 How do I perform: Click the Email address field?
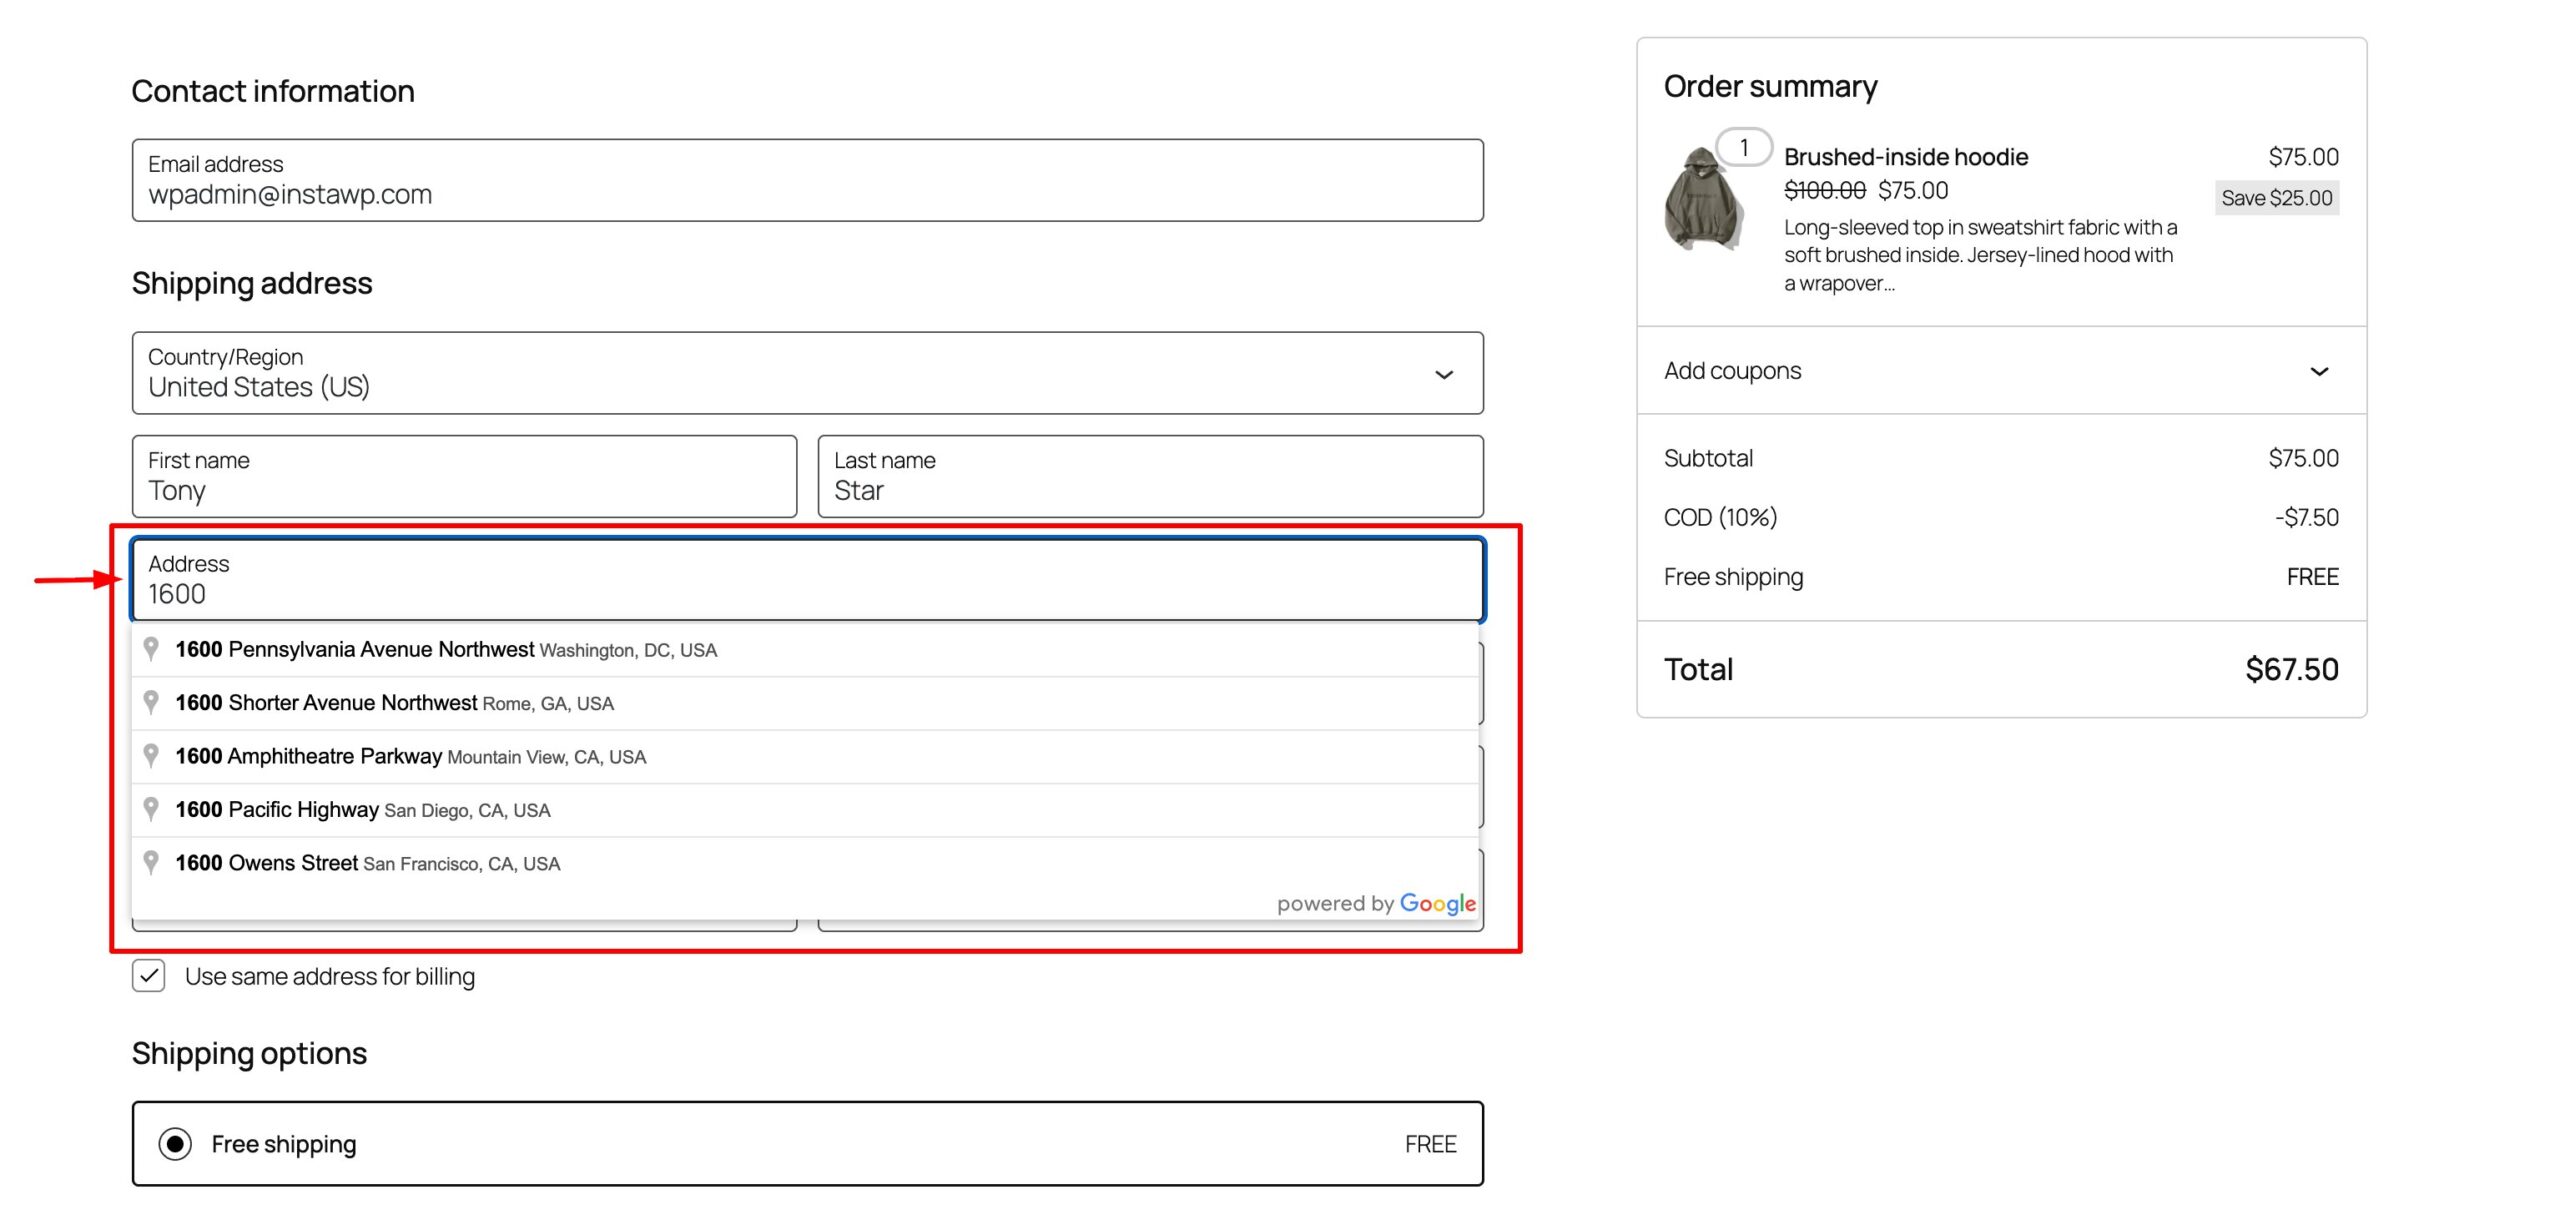point(807,180)
